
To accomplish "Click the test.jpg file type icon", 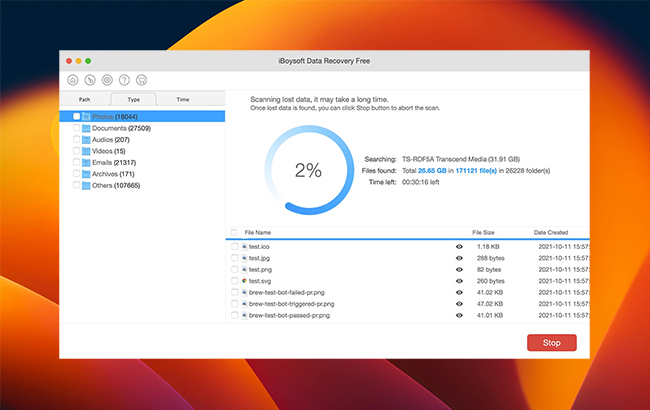I will (244, 258).
